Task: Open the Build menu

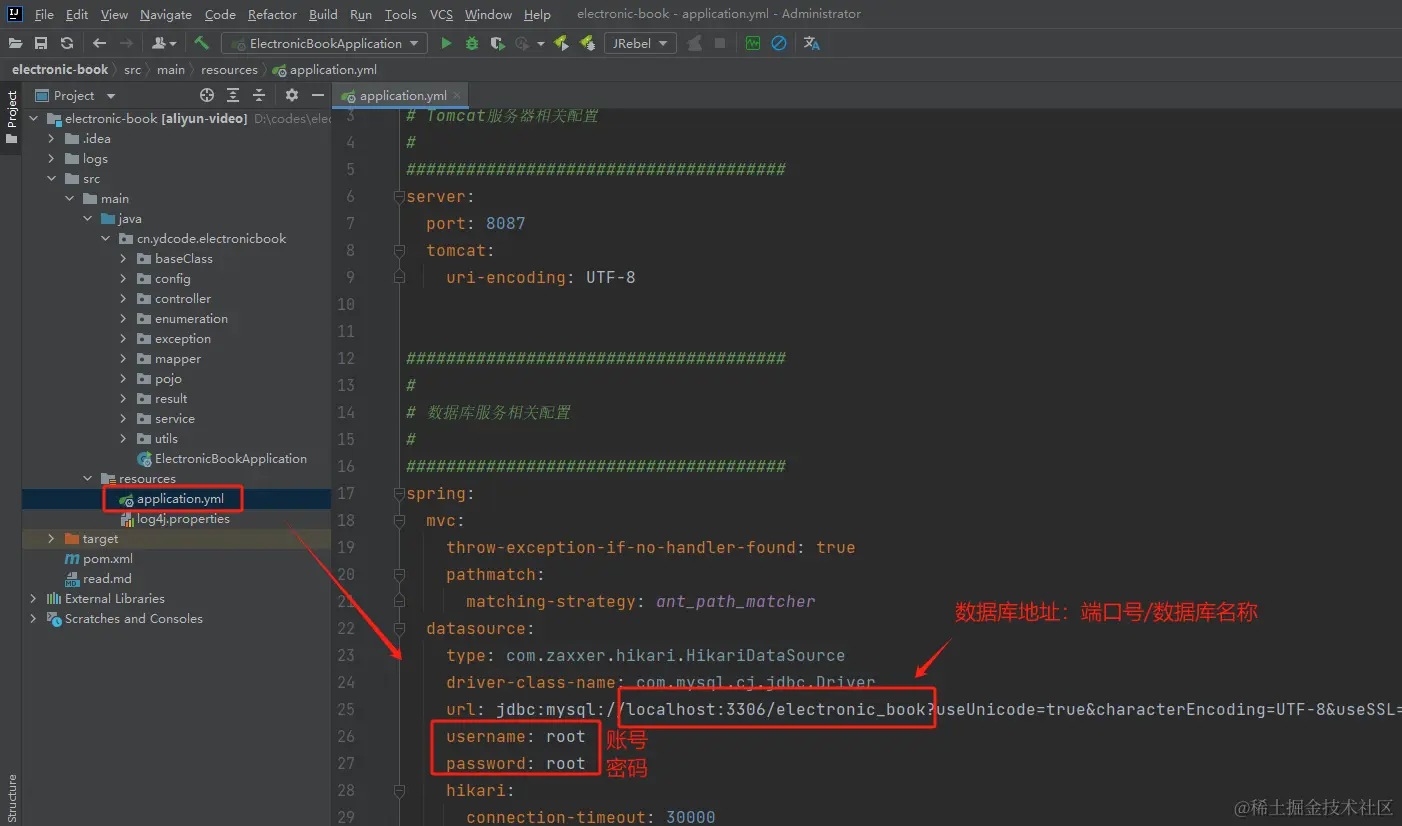Action: click(323, 14)
